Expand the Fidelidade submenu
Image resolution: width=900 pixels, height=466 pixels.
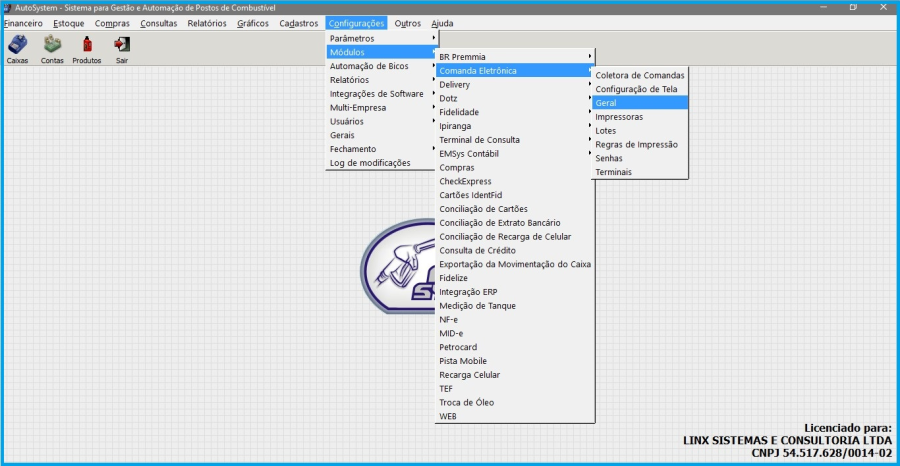pyautogui.click(x=515, y=112)
